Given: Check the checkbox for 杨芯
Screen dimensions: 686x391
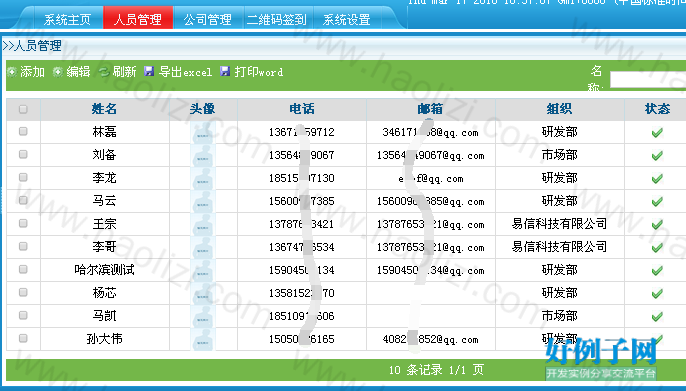Looking at the screenshot, I should (x=23, y=292).
